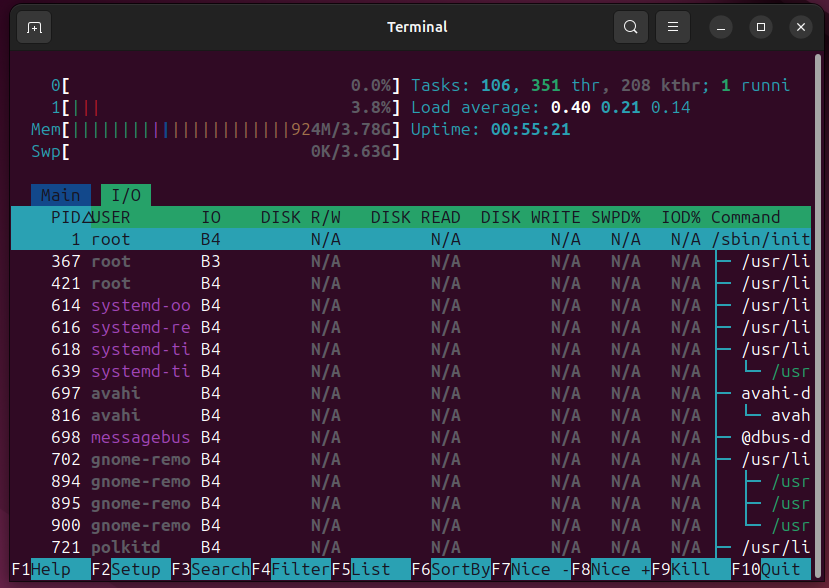Click F4 Filter
Viewport: 829px width, 588px height.
click(291, 569)
